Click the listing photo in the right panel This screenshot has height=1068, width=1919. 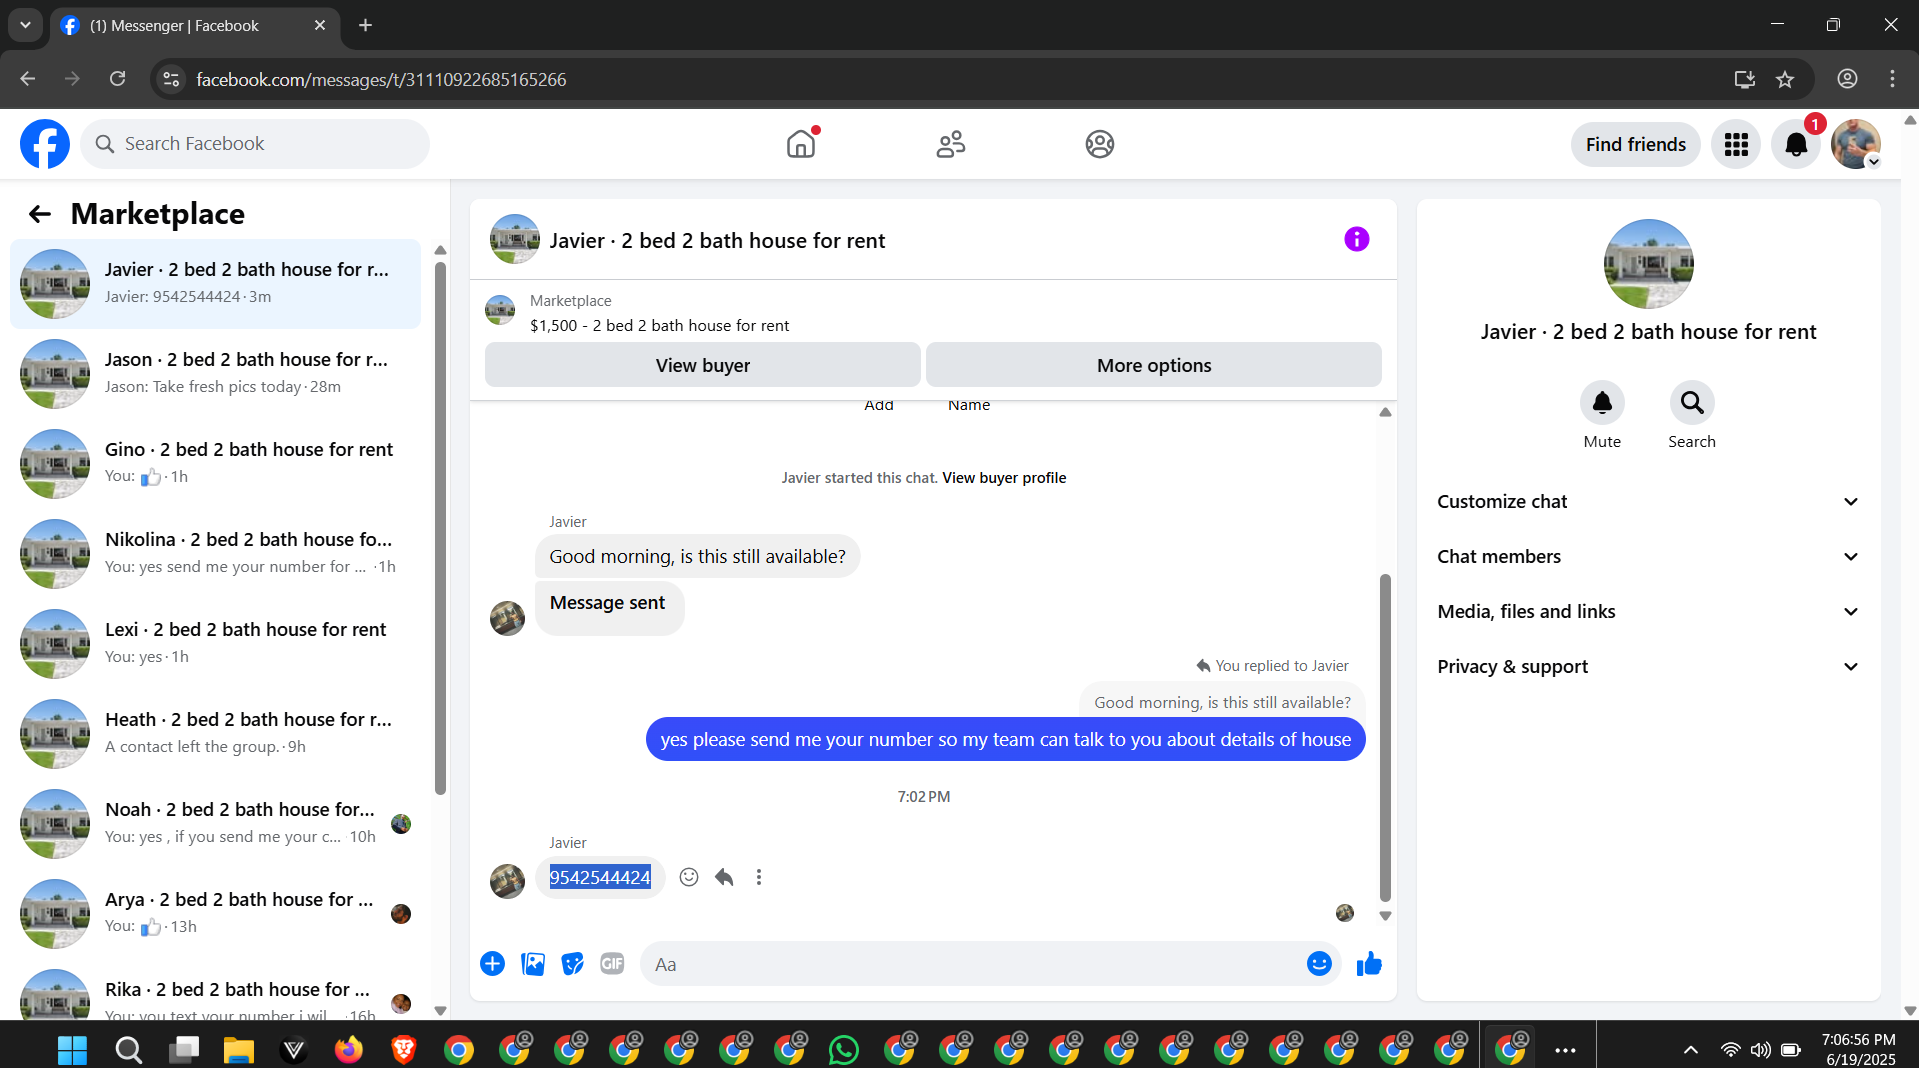coord(1648,264)
